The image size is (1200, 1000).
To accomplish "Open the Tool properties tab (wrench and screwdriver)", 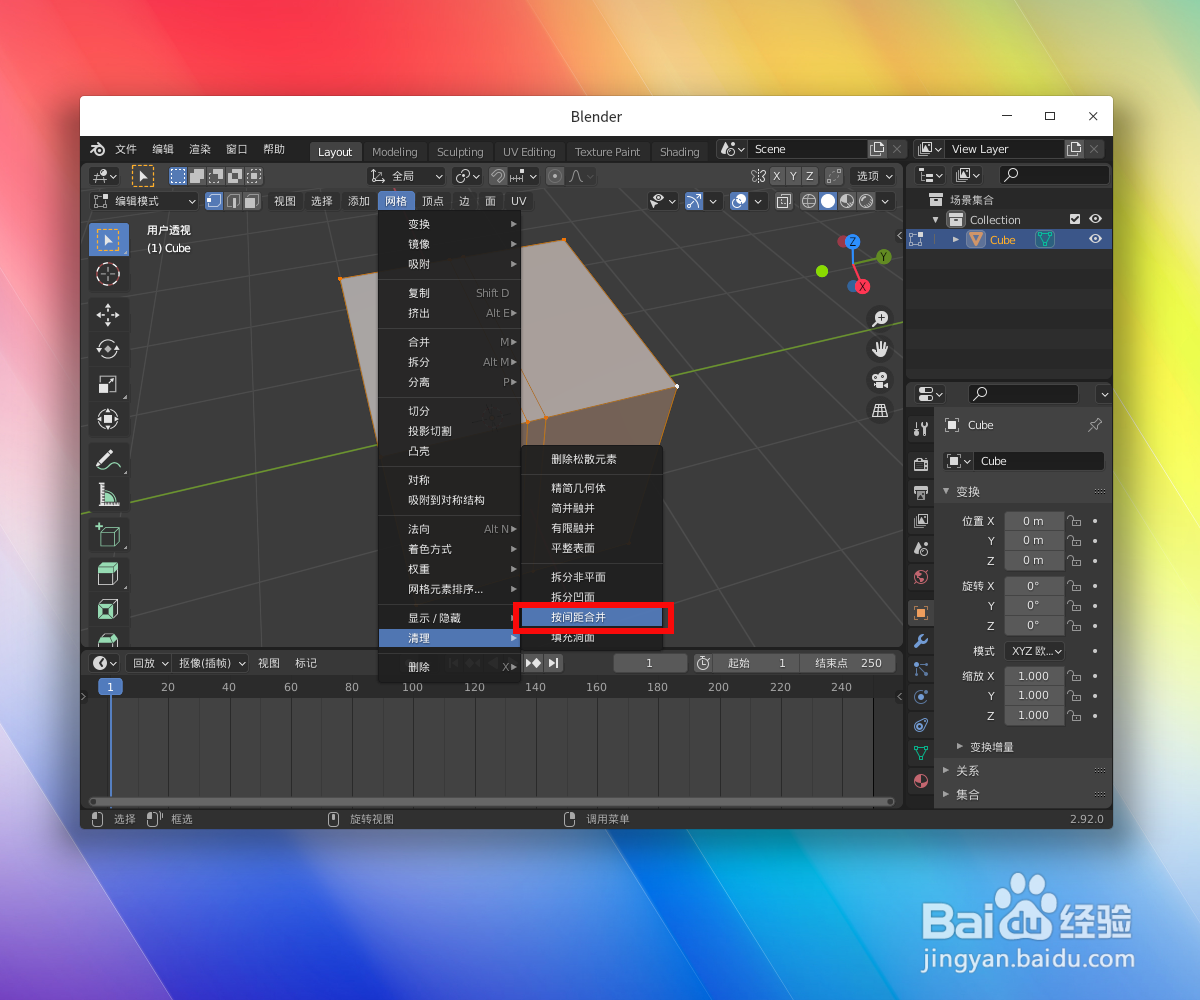I will 921,429.
